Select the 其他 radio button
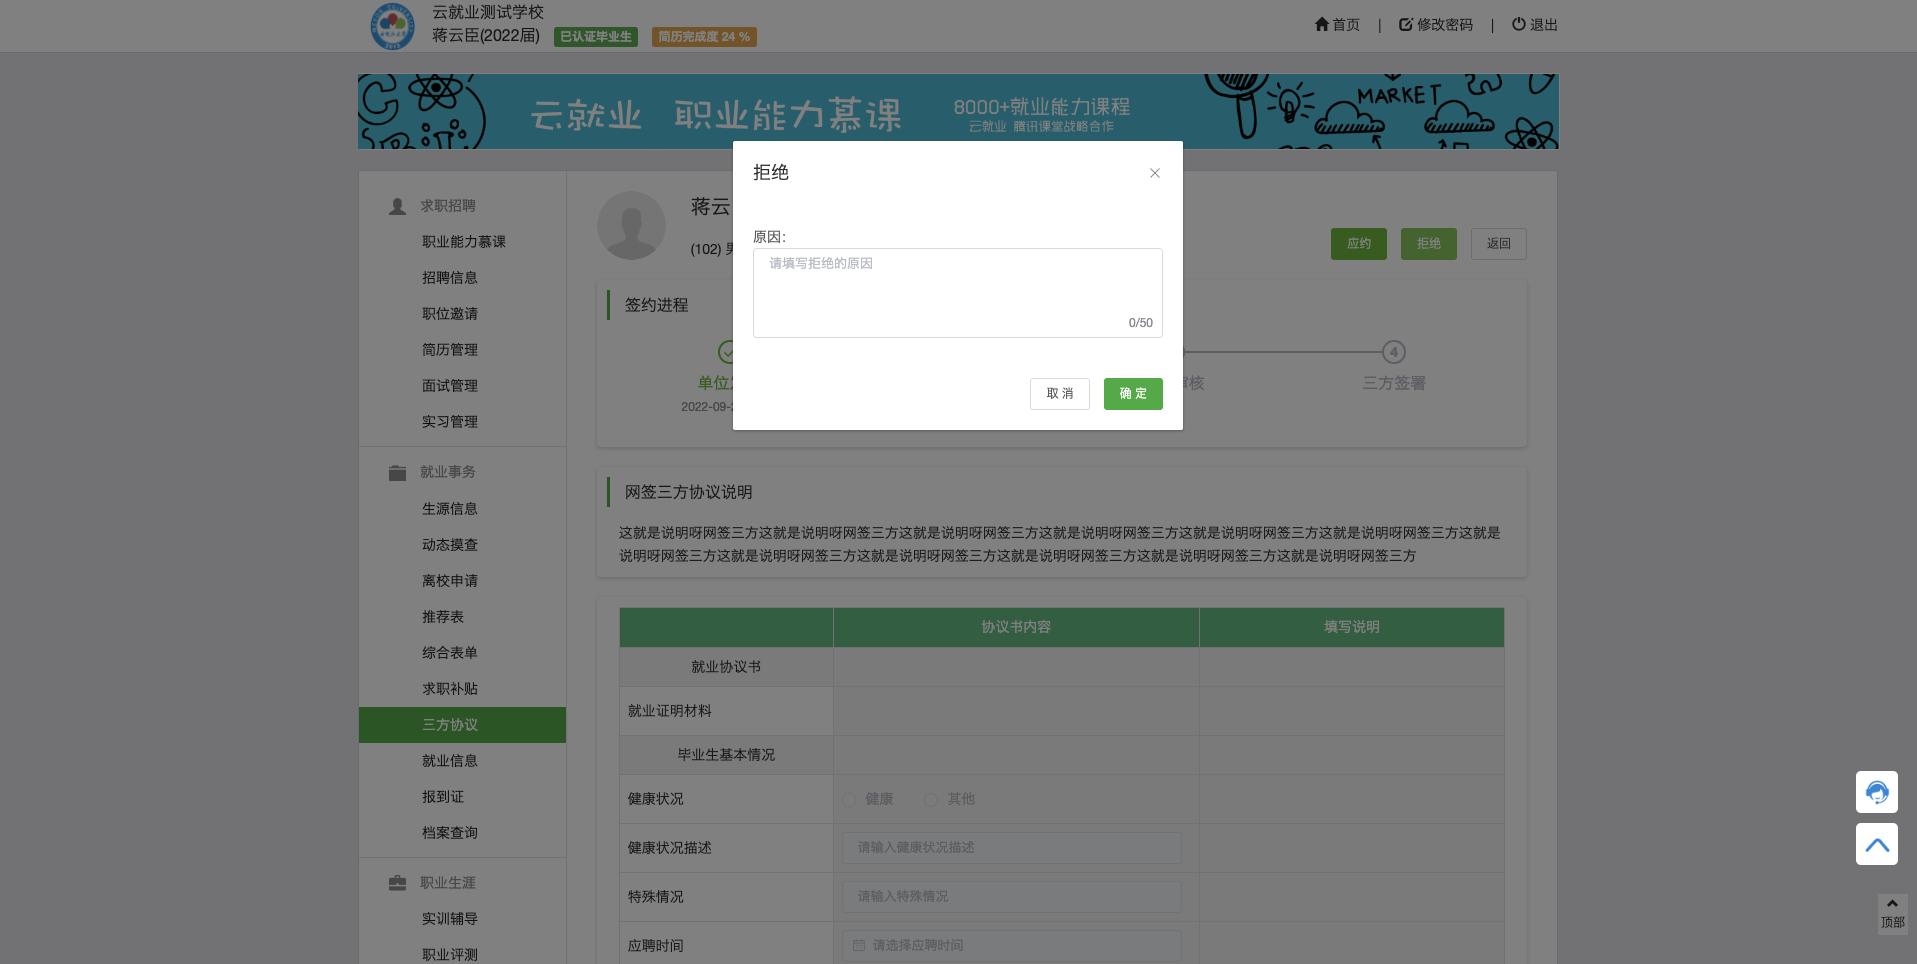Image resolution: width=1917 pixels, height=964 pixels. tap(931, 799)
